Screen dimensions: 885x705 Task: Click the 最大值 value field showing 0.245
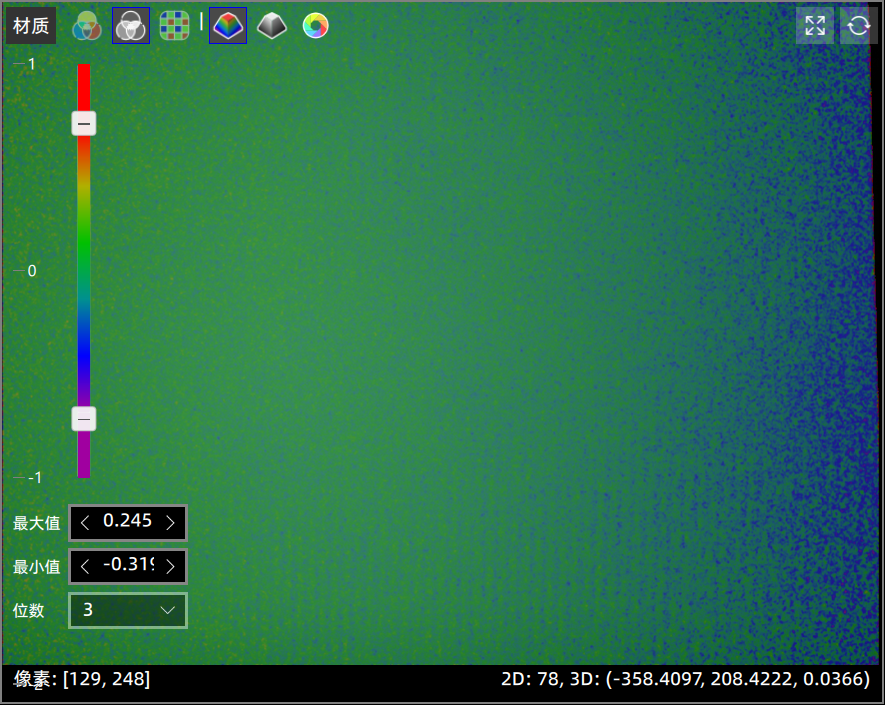[128, 522]
